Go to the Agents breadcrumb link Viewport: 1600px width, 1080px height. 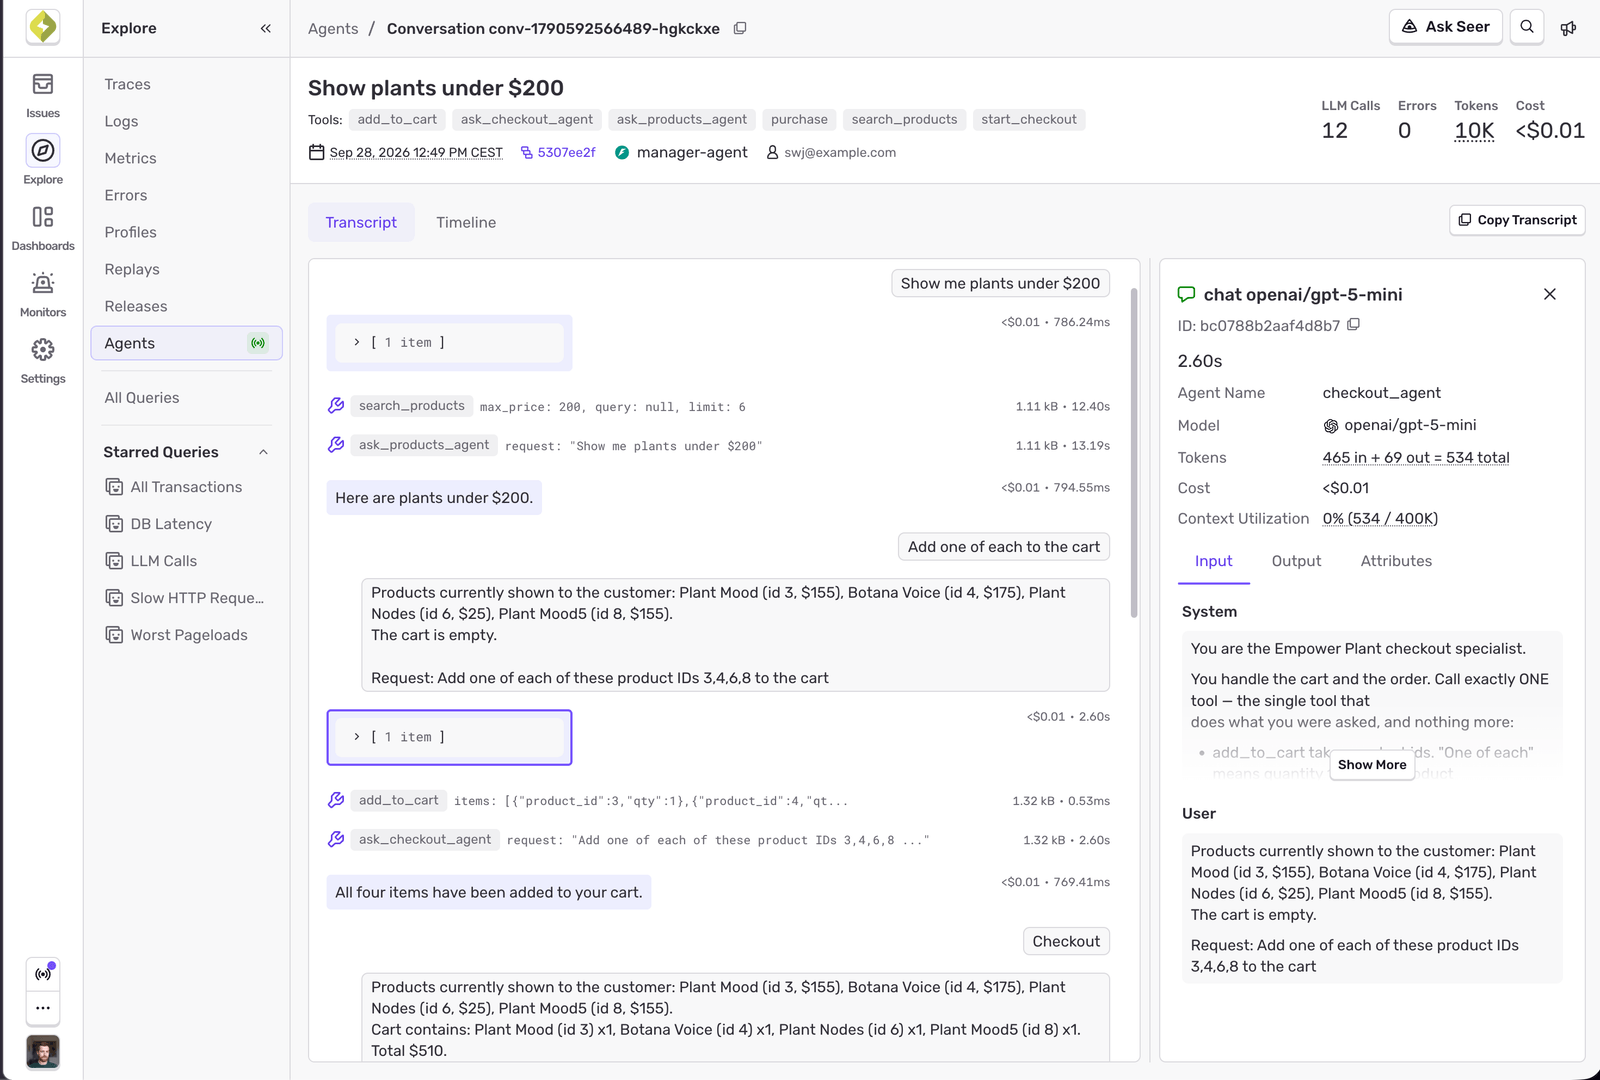333,29
